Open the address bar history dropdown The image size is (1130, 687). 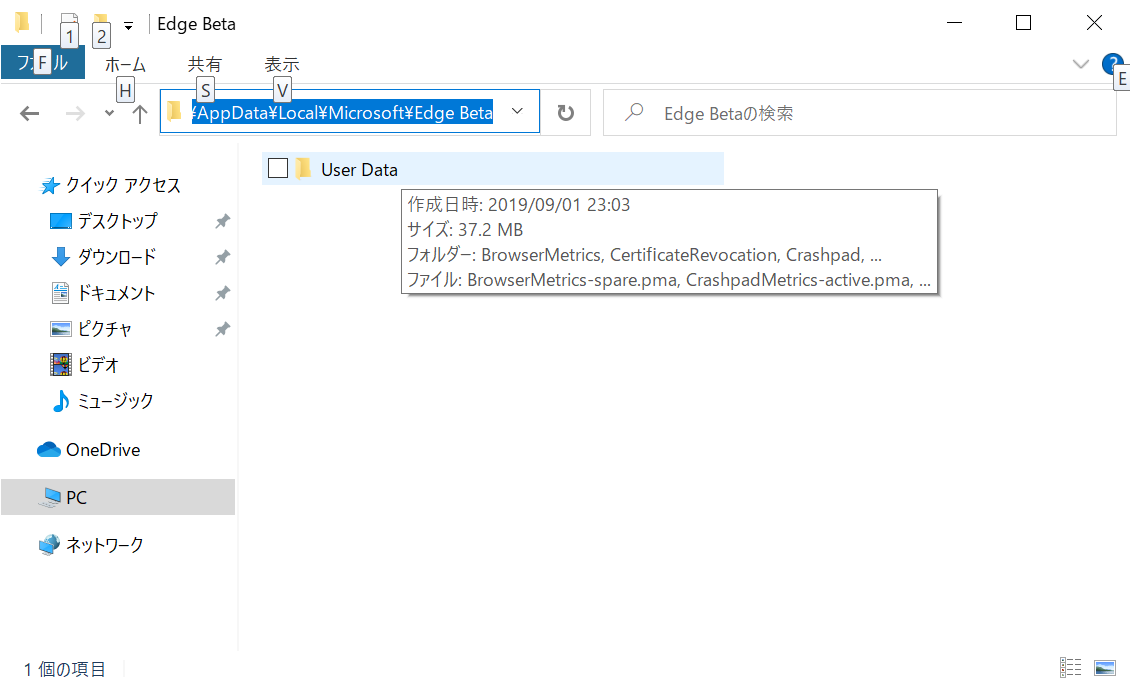(517, 111)
